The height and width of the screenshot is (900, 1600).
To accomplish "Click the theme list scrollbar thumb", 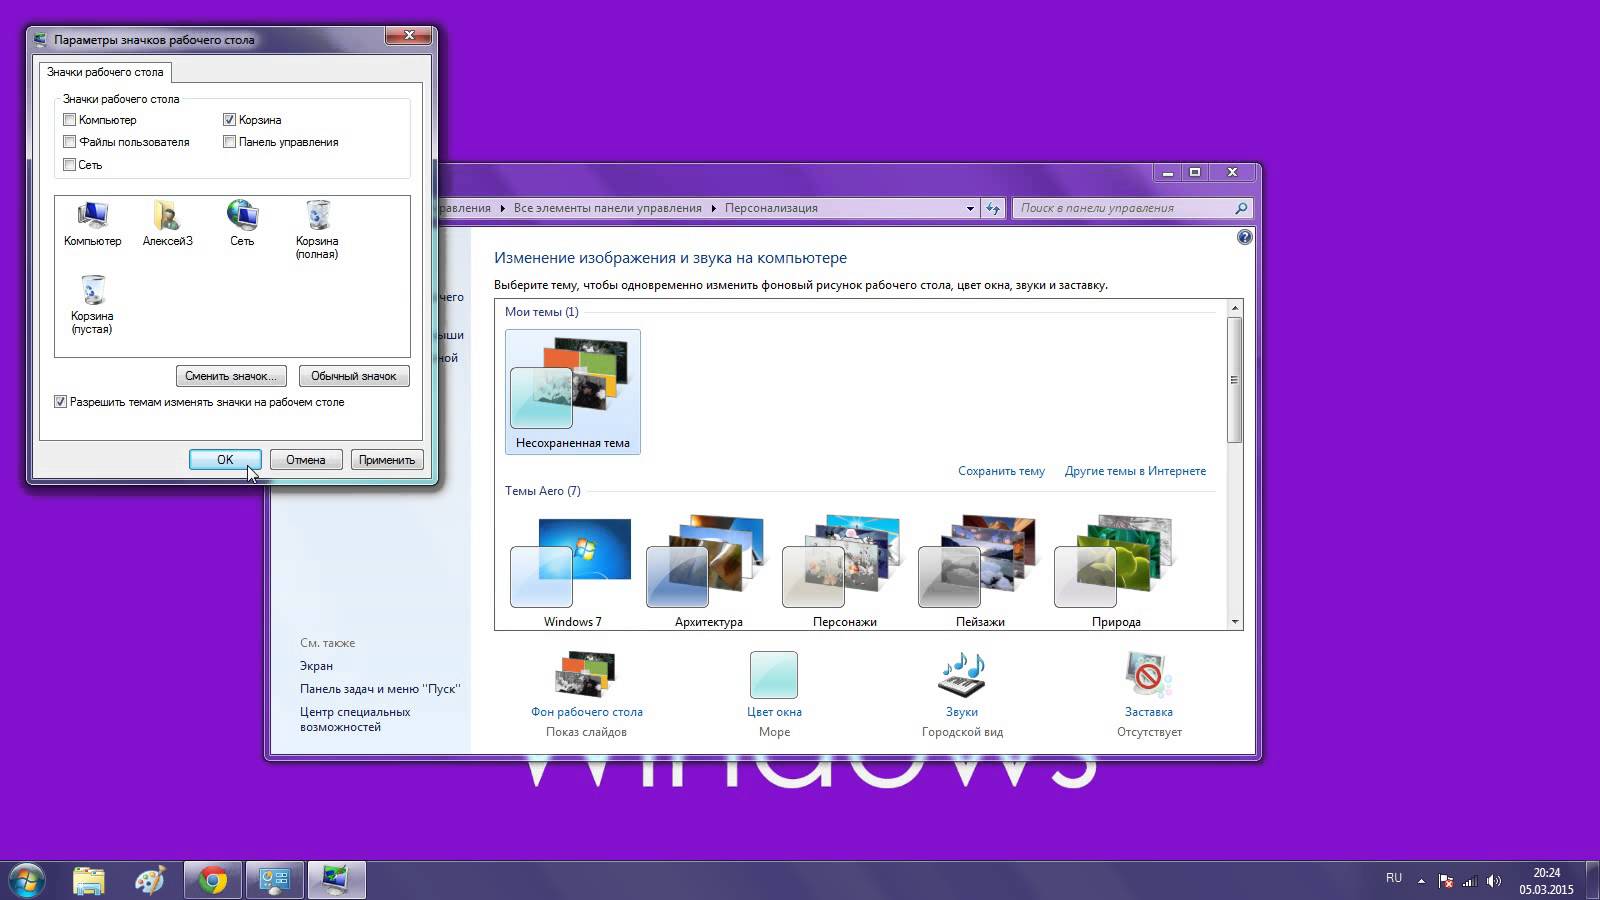I will tap(1235, 380).
